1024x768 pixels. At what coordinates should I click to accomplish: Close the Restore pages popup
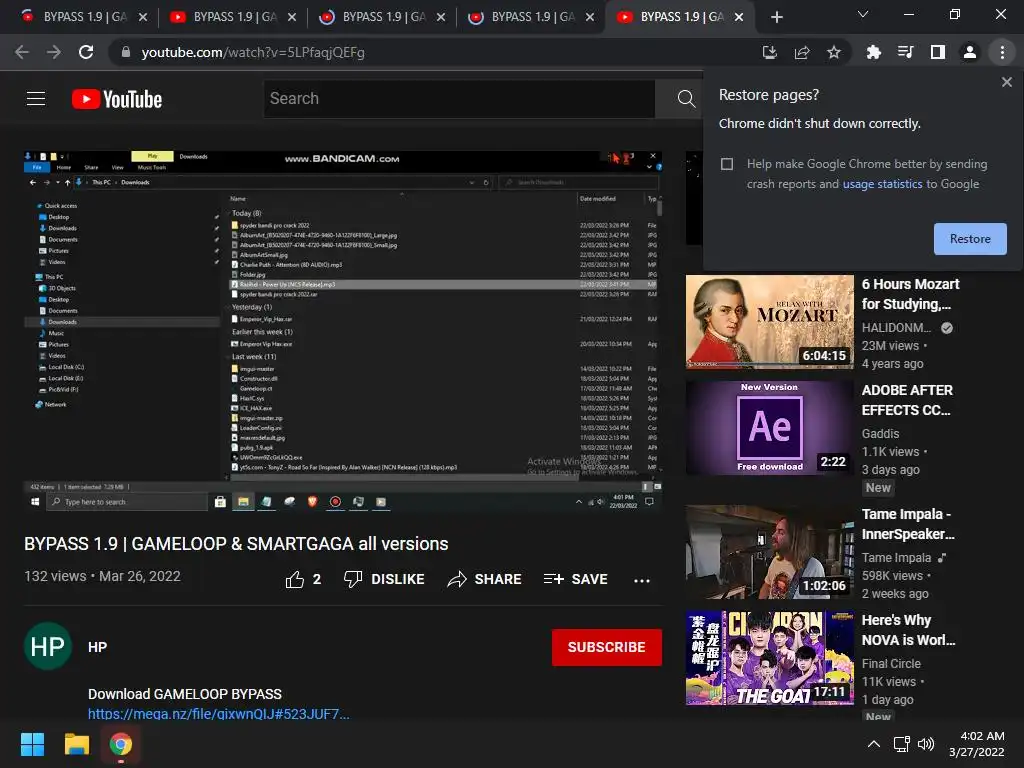[1006, 82]
